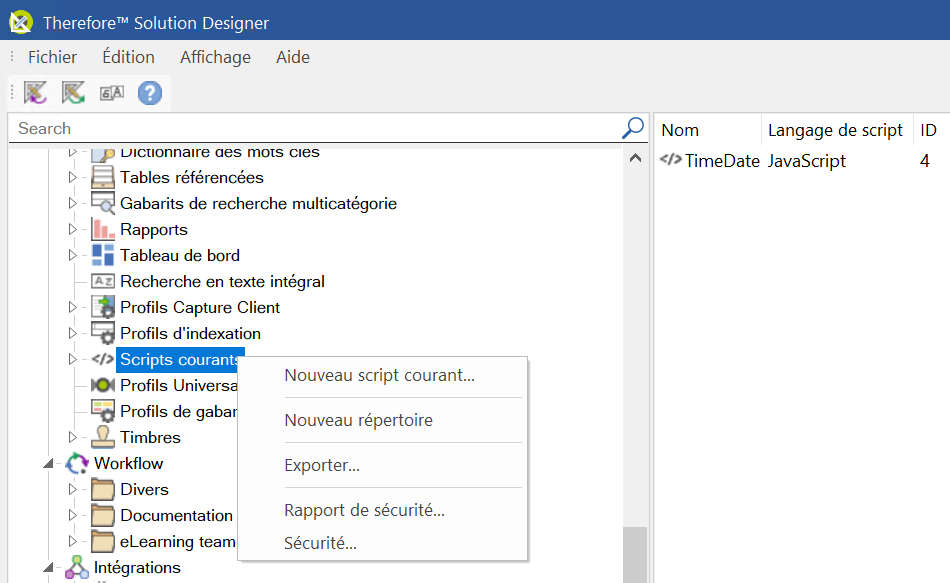
Task: Sort by Langage de script column header
Action: pos(835,130)
